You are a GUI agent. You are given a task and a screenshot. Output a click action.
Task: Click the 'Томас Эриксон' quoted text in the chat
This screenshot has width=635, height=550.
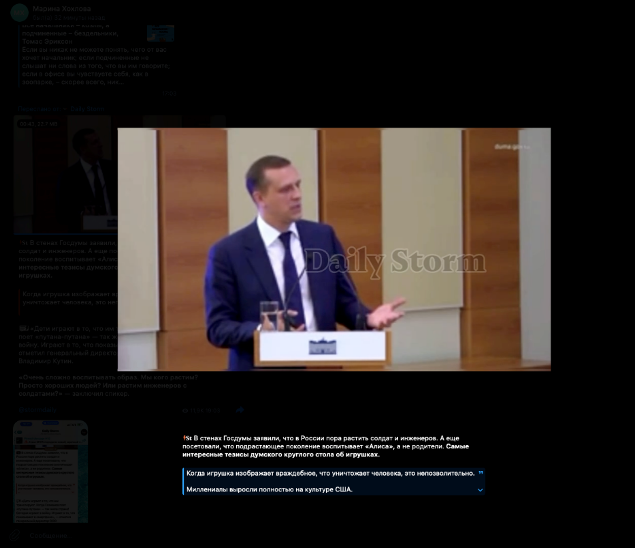coord(47,41)
